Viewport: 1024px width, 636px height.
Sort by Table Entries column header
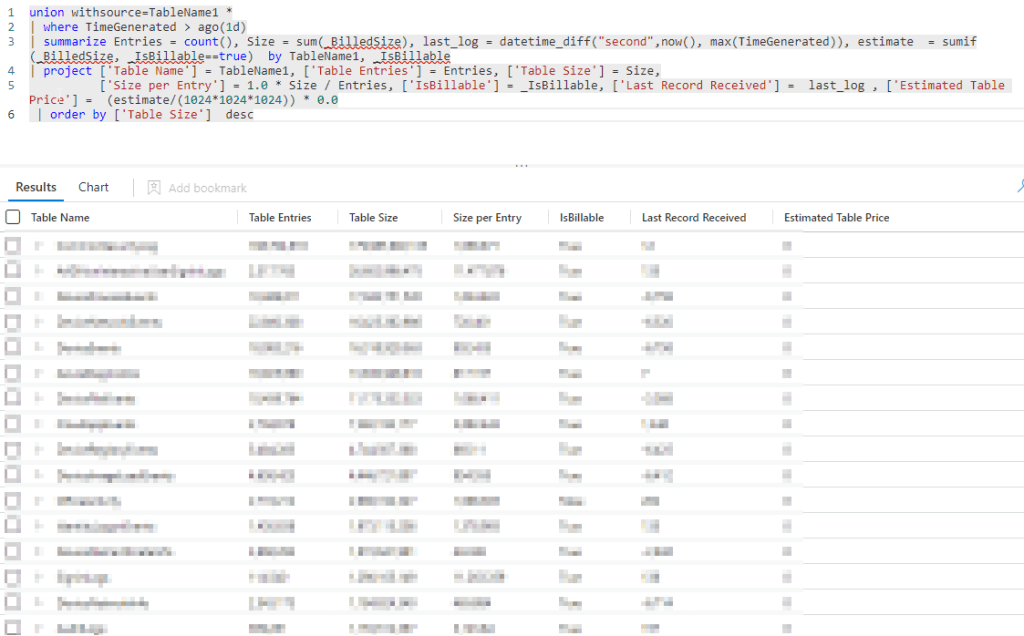280,217
